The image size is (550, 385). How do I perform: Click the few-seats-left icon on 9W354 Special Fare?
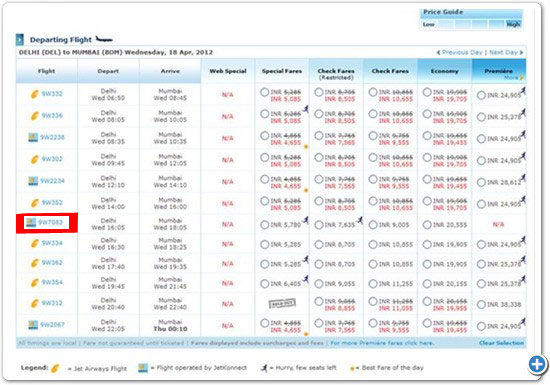pyautogui.click(x=306, y=279)
